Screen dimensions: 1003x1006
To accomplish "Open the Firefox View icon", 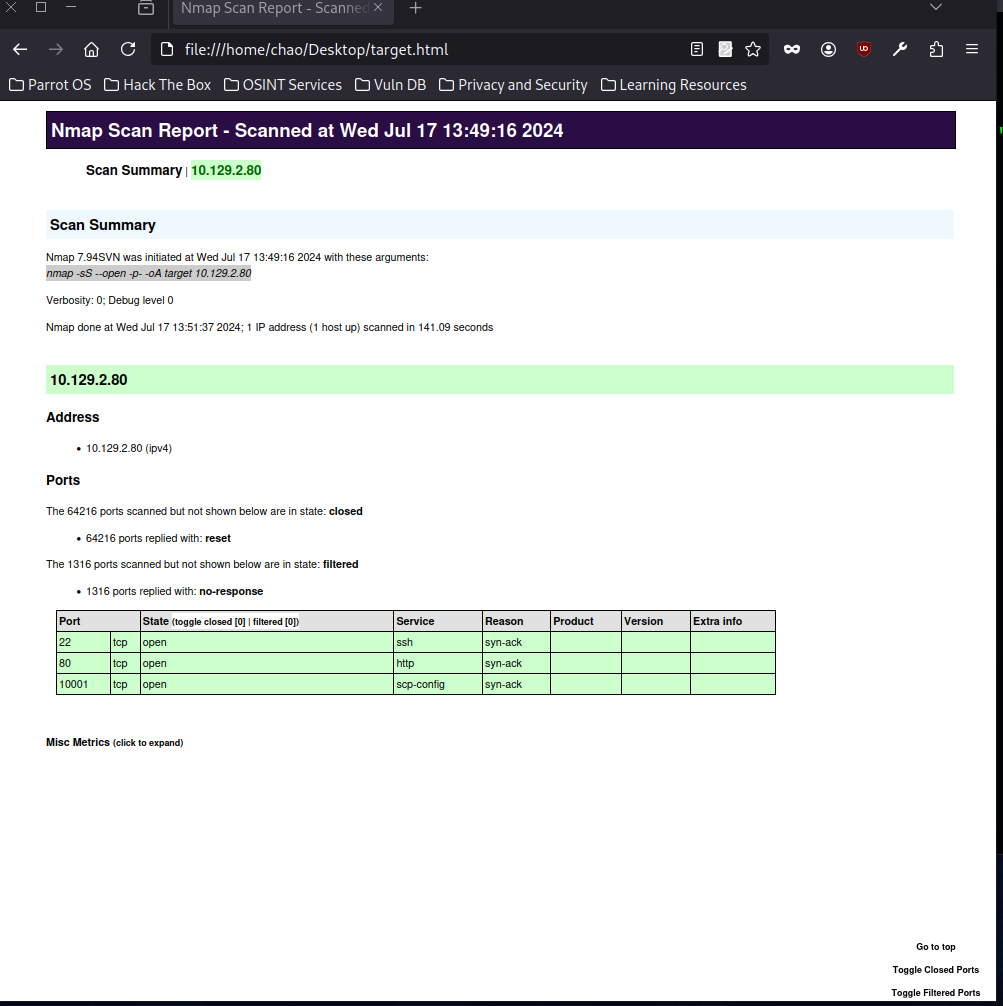I will pos(146,8).
